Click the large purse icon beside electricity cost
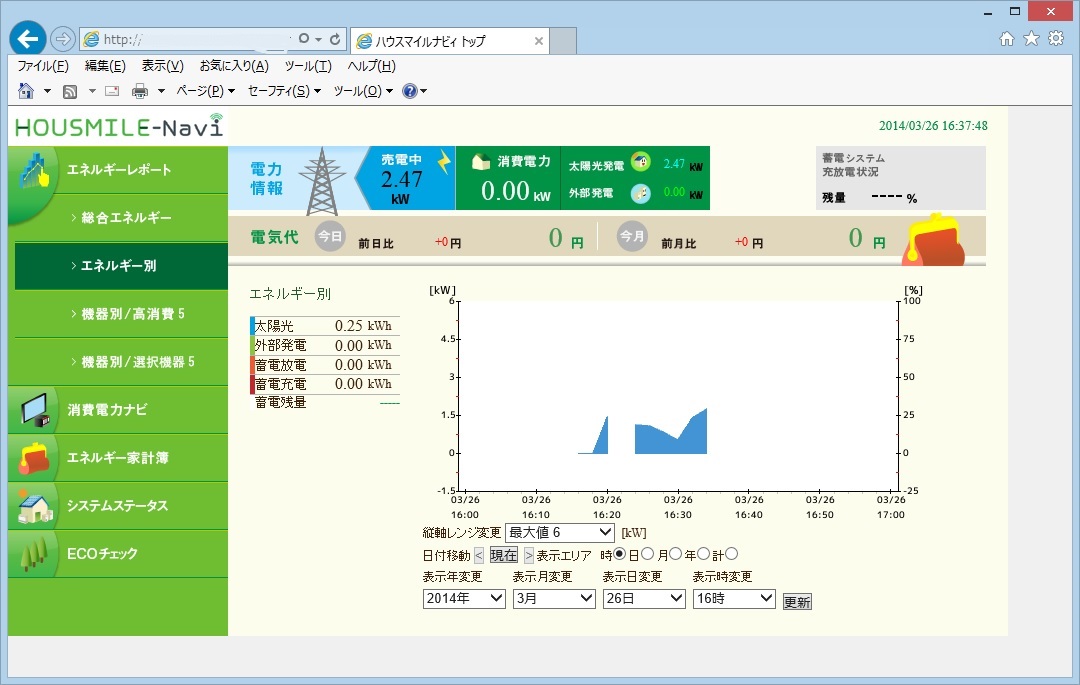 [x=934, y=240]
